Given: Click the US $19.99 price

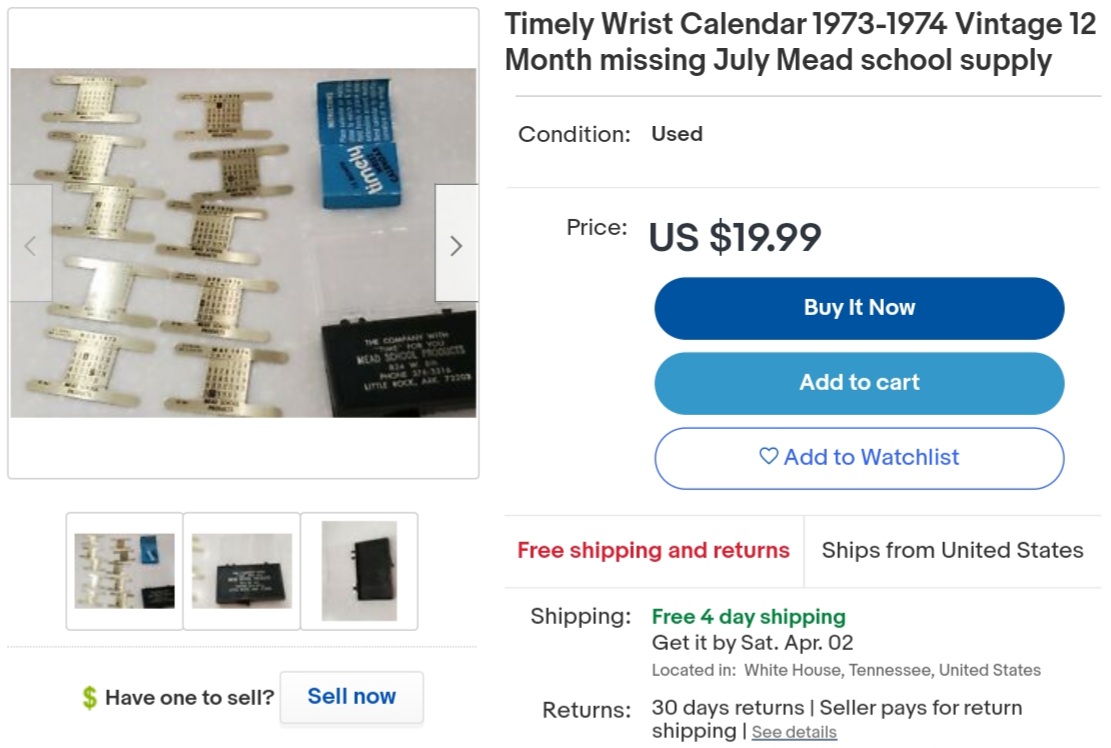Looking at the screenshot, I should coord(735,238).
